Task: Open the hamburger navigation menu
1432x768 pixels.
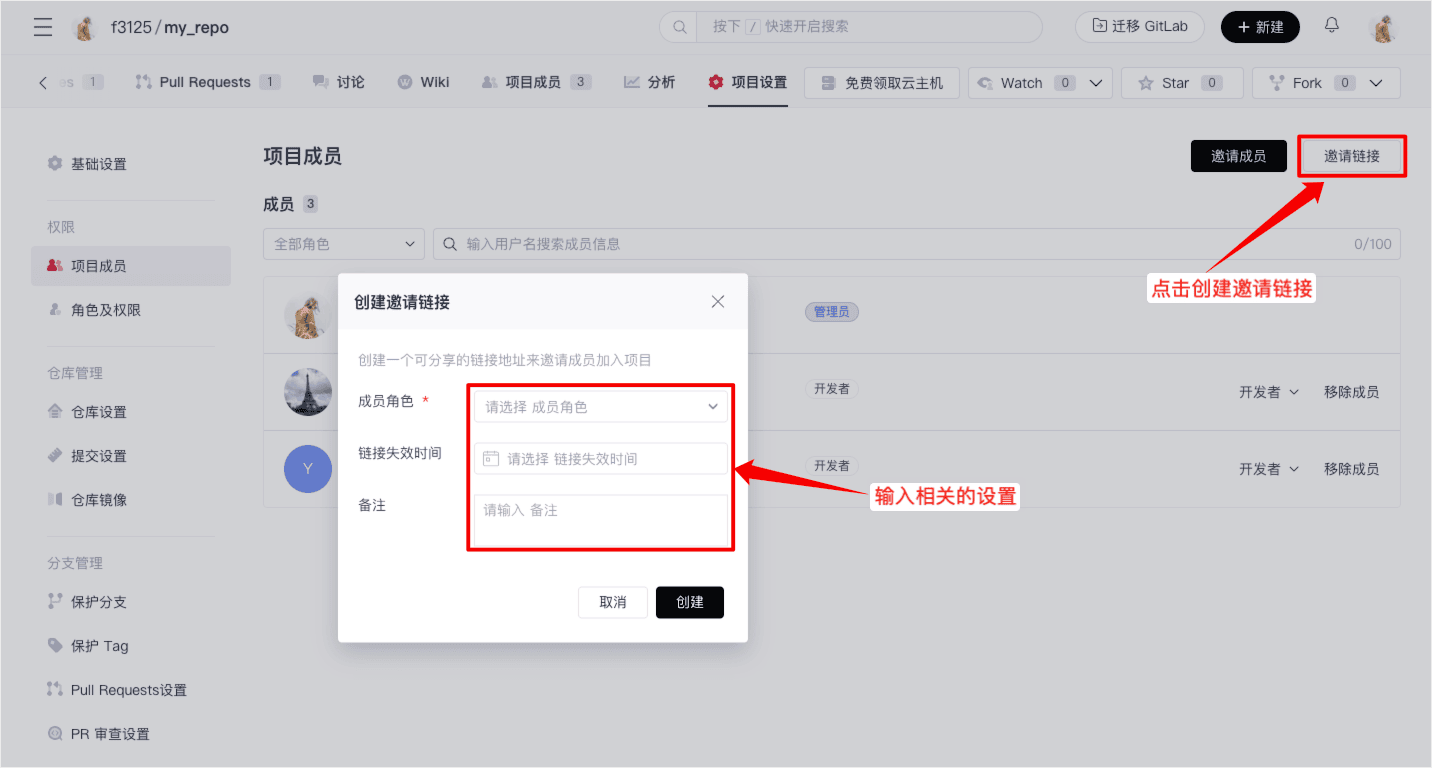Action: (x=43, y=27)
